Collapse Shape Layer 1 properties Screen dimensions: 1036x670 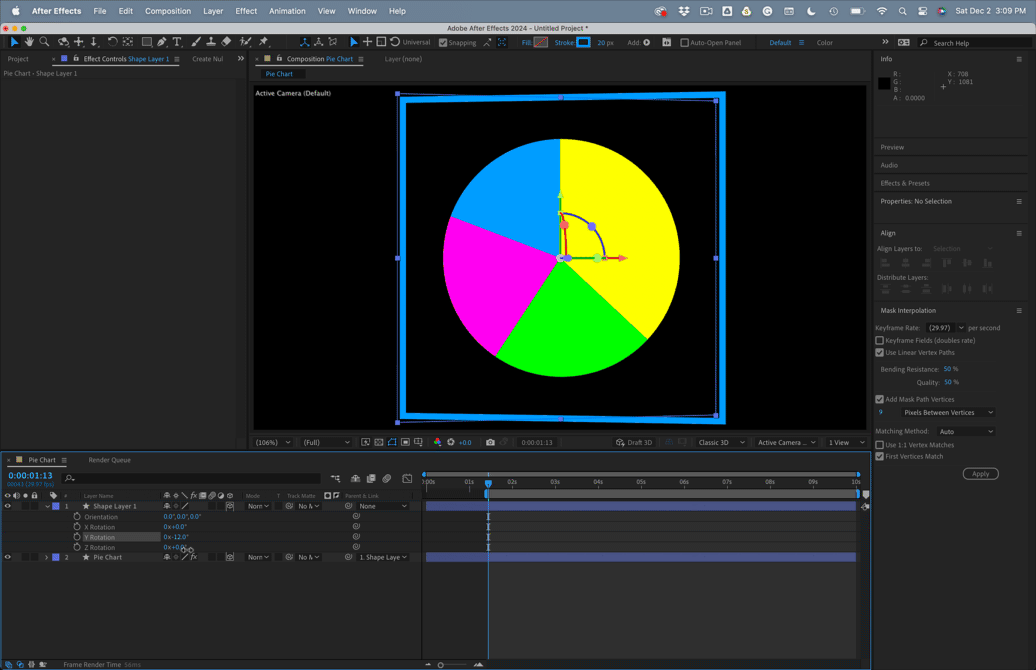coord(47,506)
